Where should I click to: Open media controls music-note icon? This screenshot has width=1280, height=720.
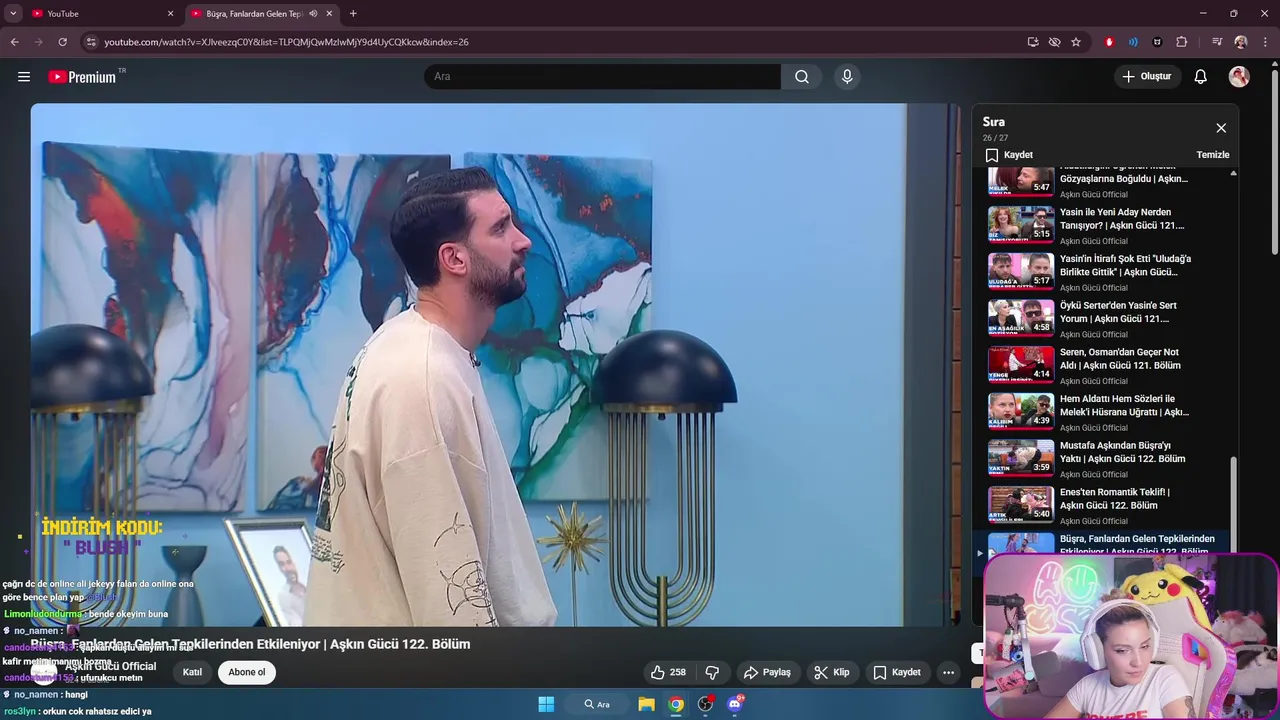(x=1217, y=42)
